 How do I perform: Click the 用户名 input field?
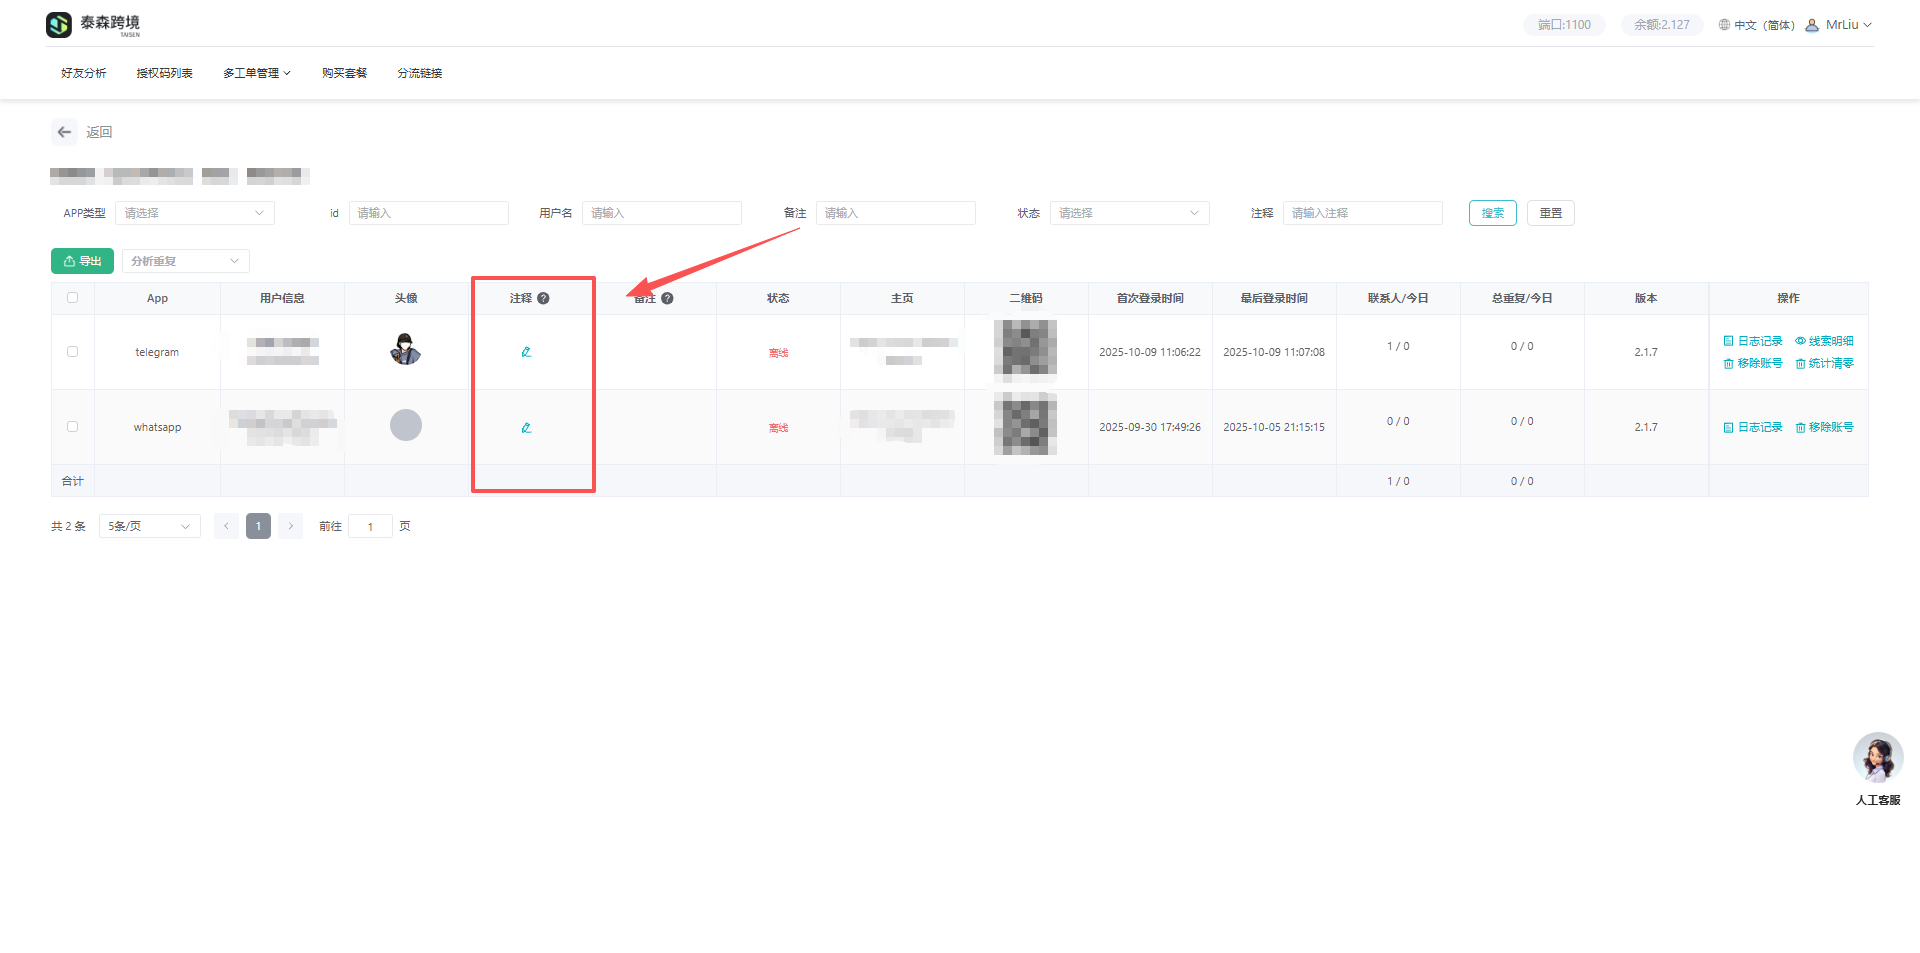661,213
